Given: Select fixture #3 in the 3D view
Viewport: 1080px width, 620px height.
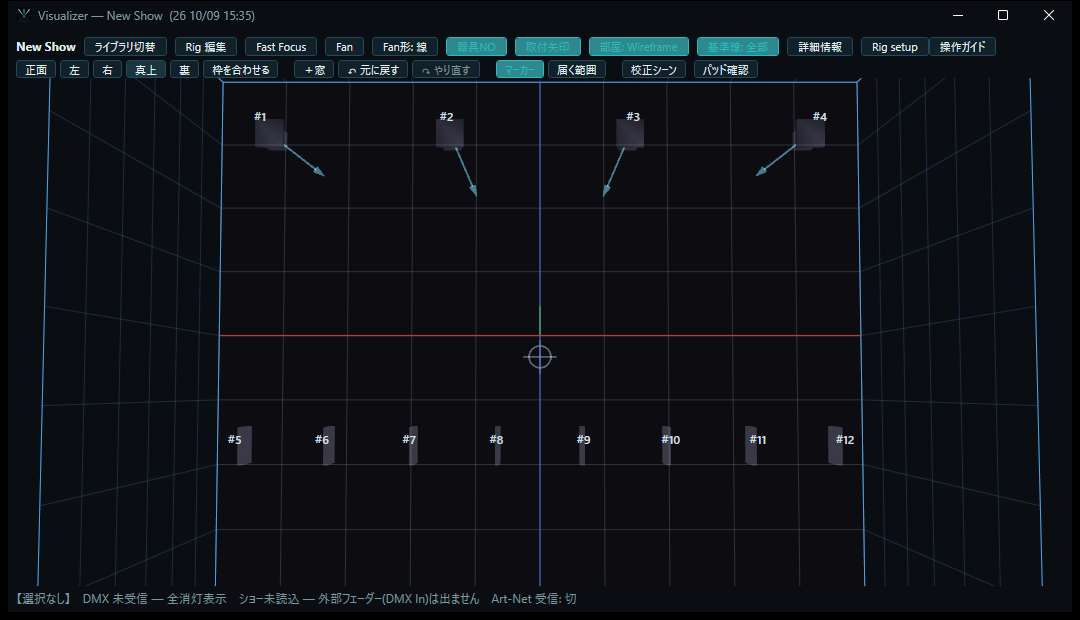Looking at the screenshot, I should tap(630, 134).
